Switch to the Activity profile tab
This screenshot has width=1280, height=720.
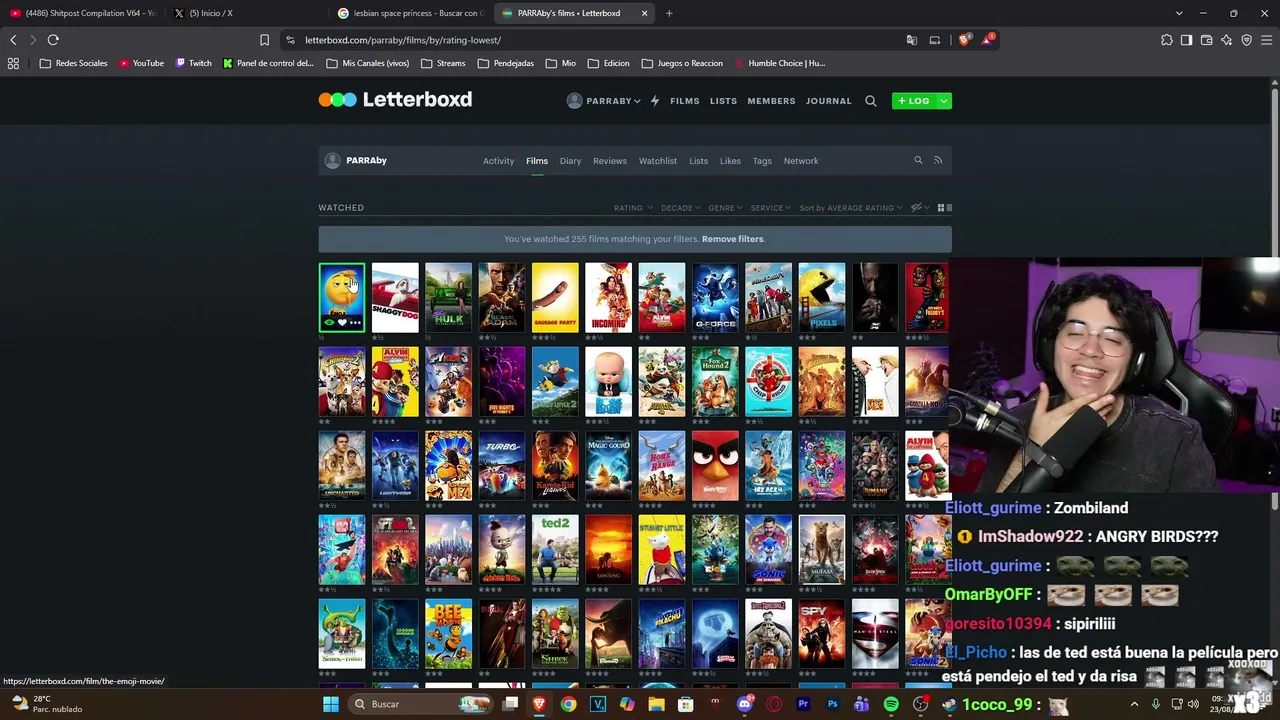pyautogui.click(x=498, y=161)
